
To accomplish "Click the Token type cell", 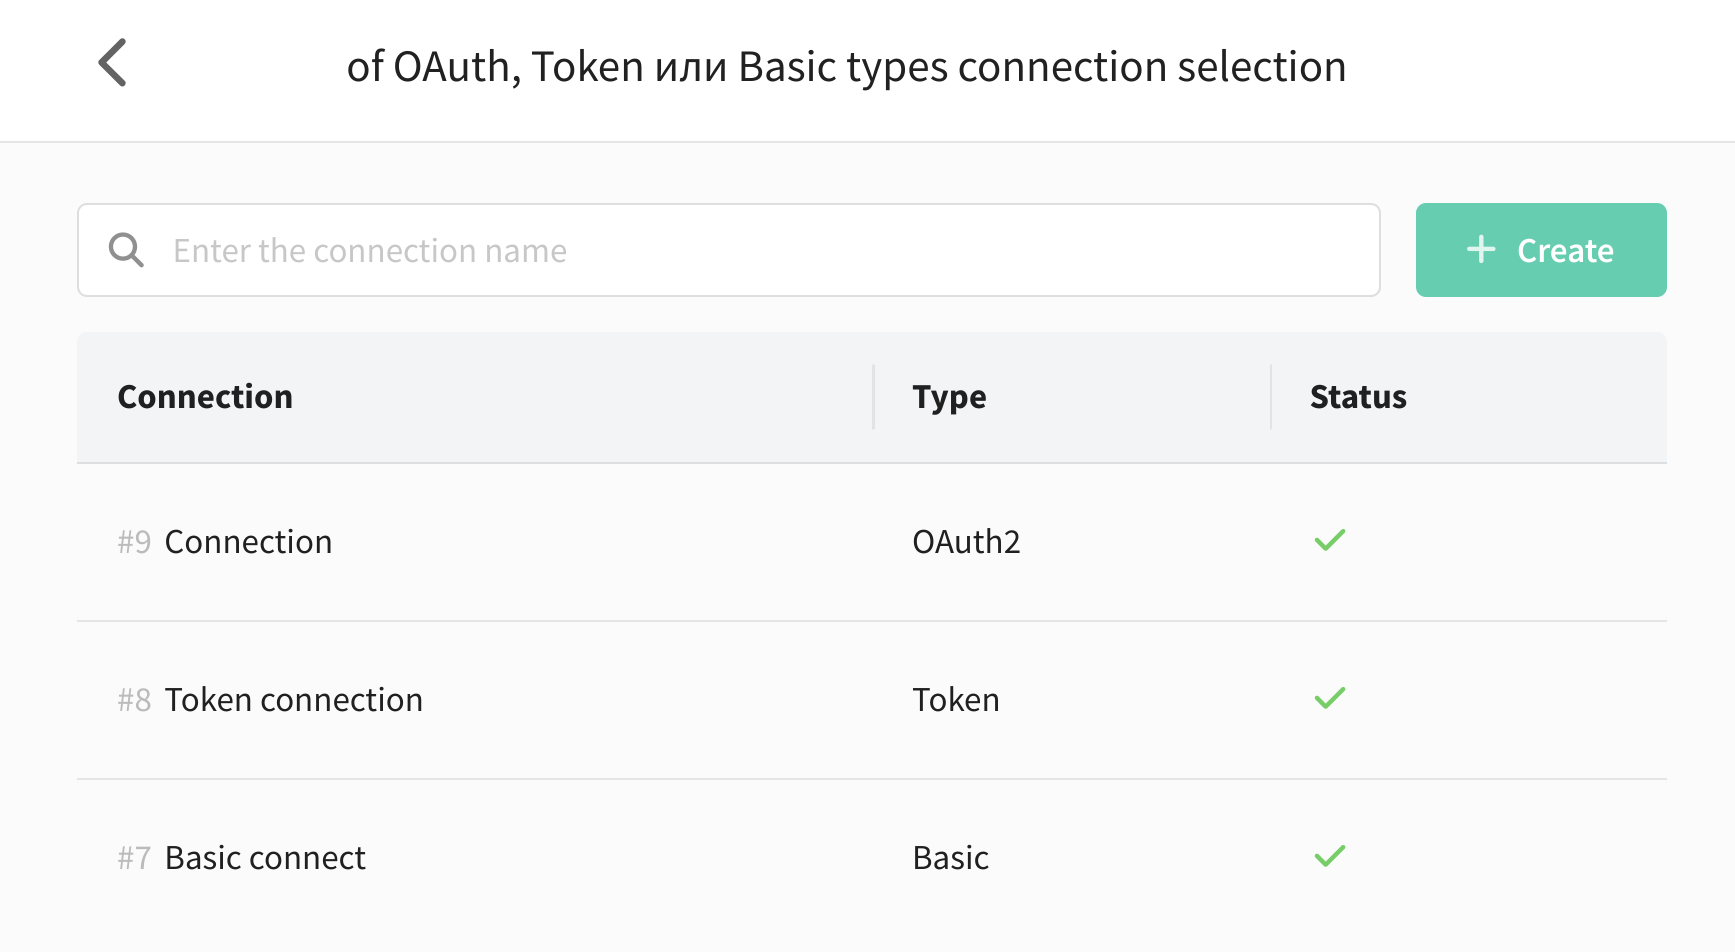I will [956, 700].
